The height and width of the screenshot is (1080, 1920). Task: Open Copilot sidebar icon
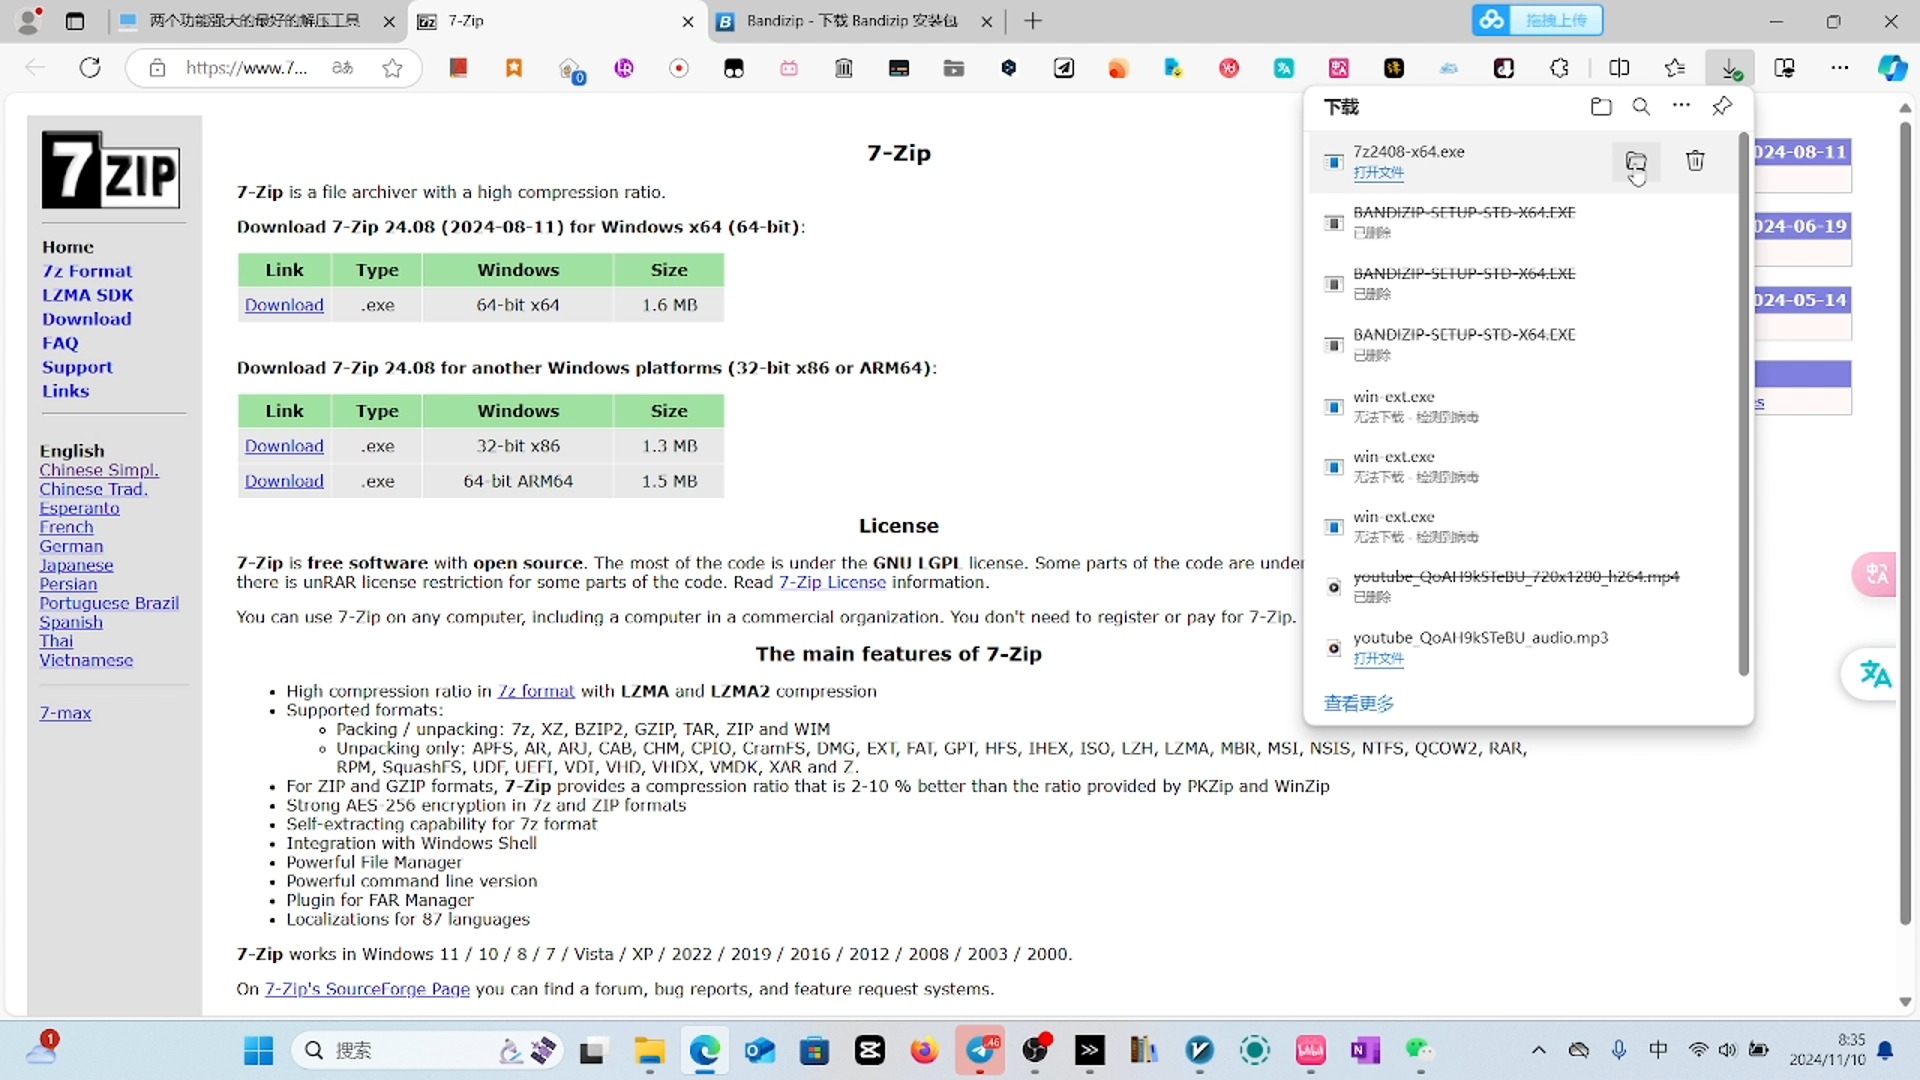pos(1892,68)
